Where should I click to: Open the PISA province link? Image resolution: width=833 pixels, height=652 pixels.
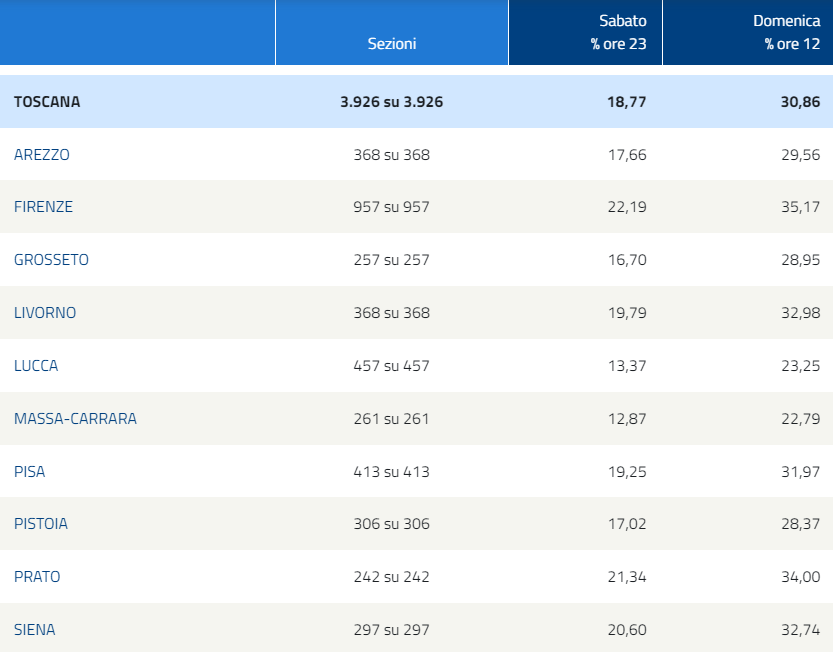(29, 472)
